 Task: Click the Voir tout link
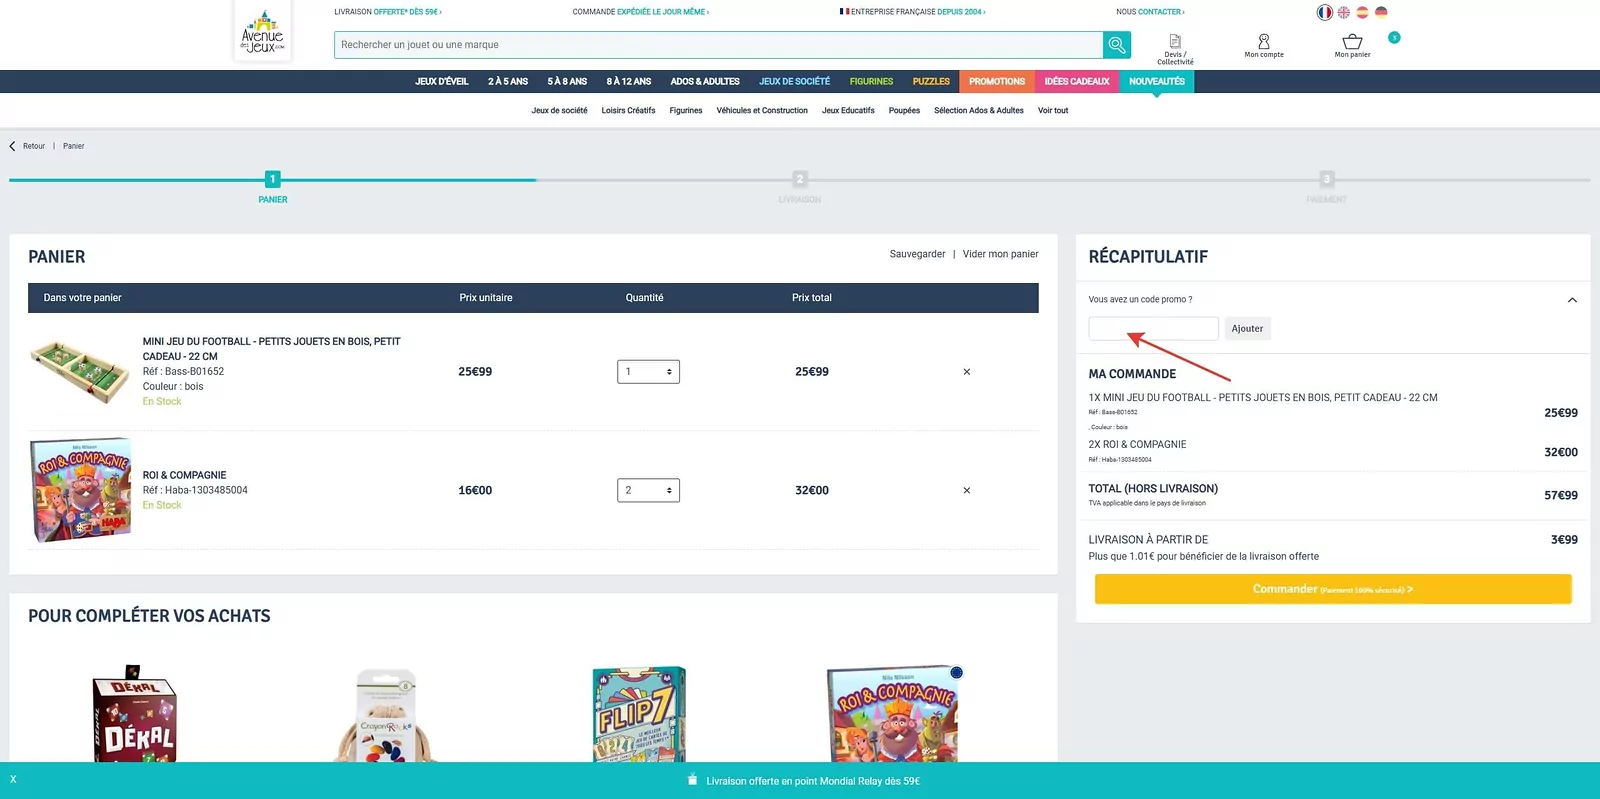coord(1053,111)
